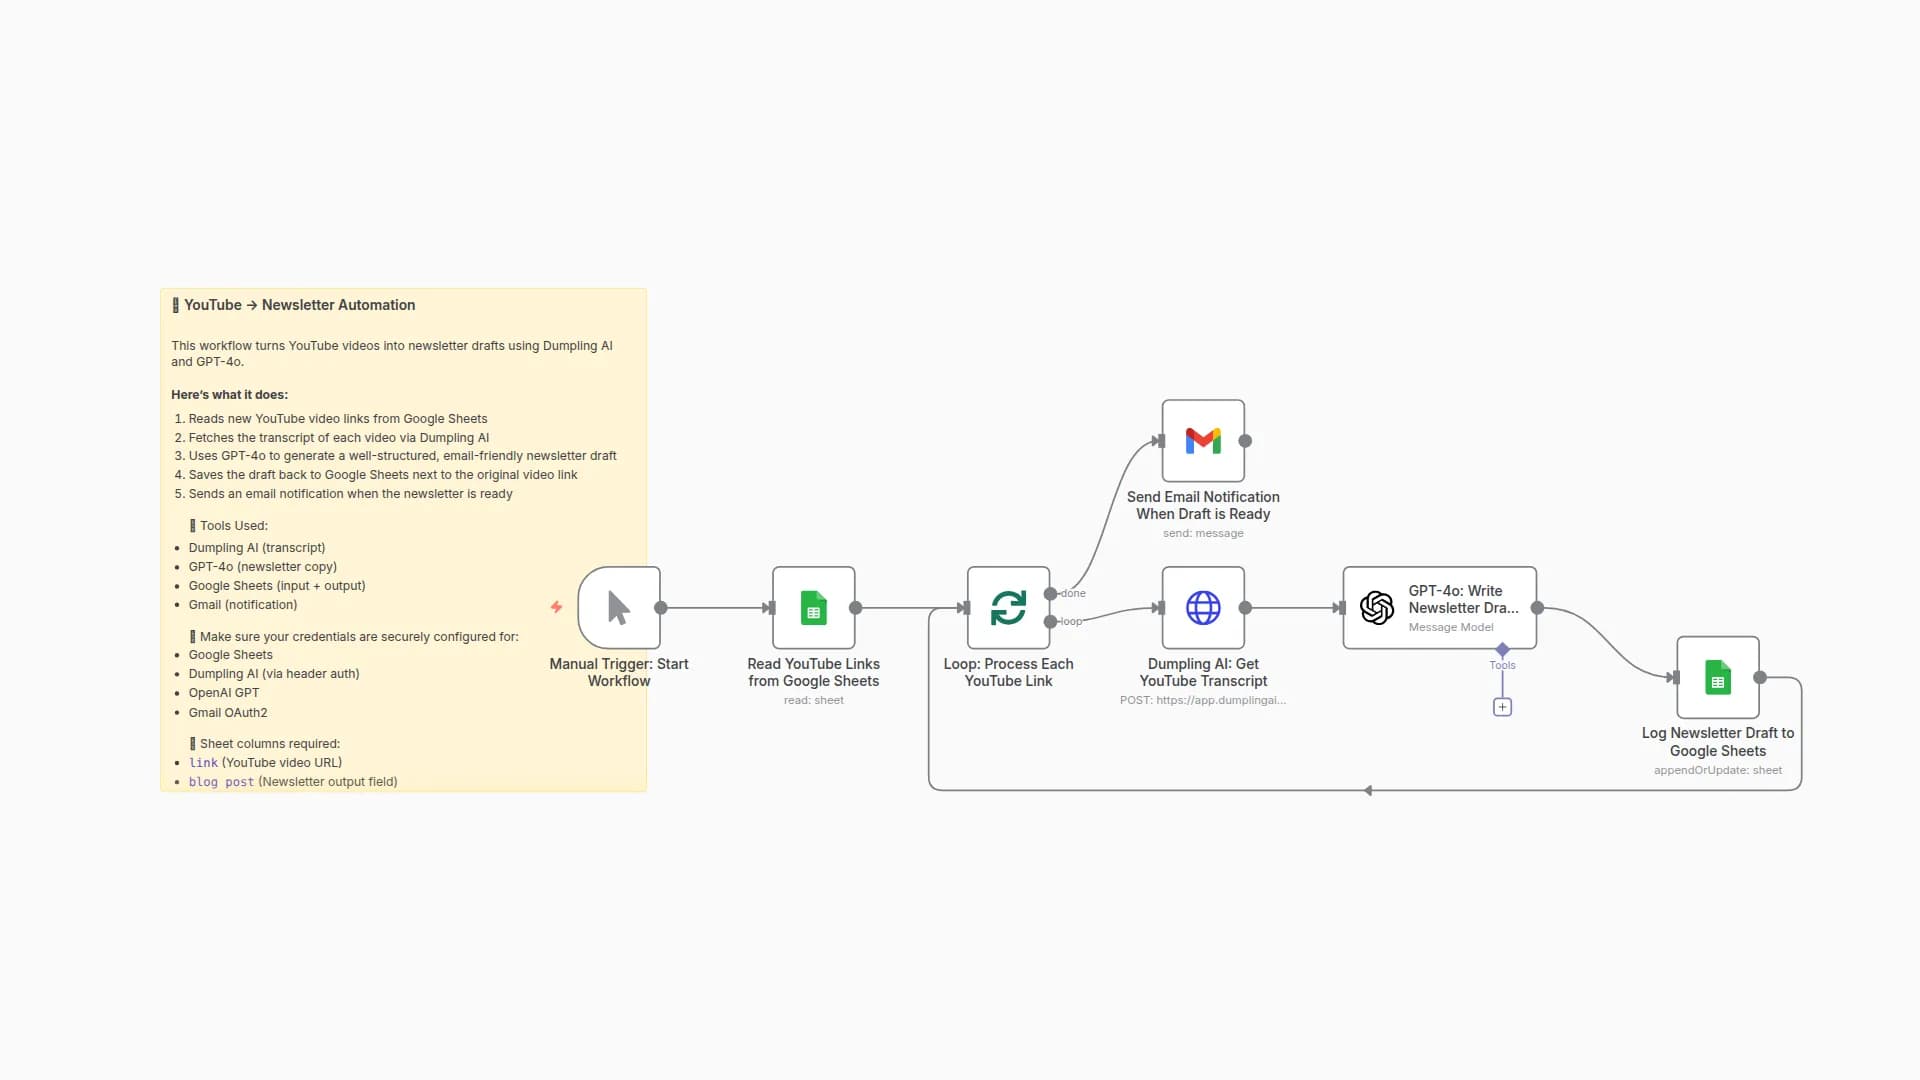
Task: Click the return-loop connection arrow at bottom
Action: click(x=1367, y=791)
